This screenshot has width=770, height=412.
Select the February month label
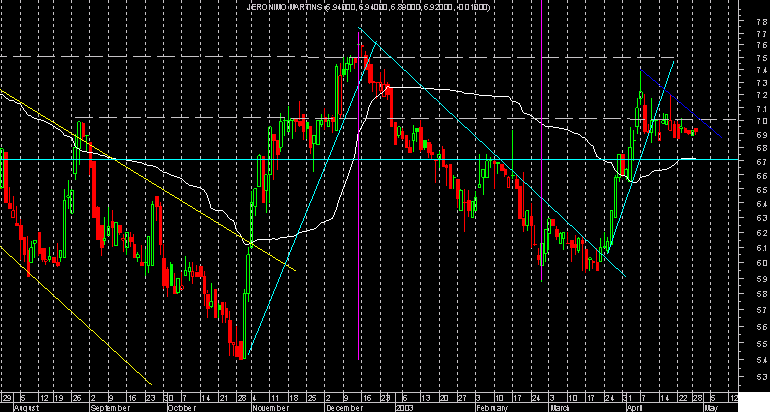click(x=492, y=408)
